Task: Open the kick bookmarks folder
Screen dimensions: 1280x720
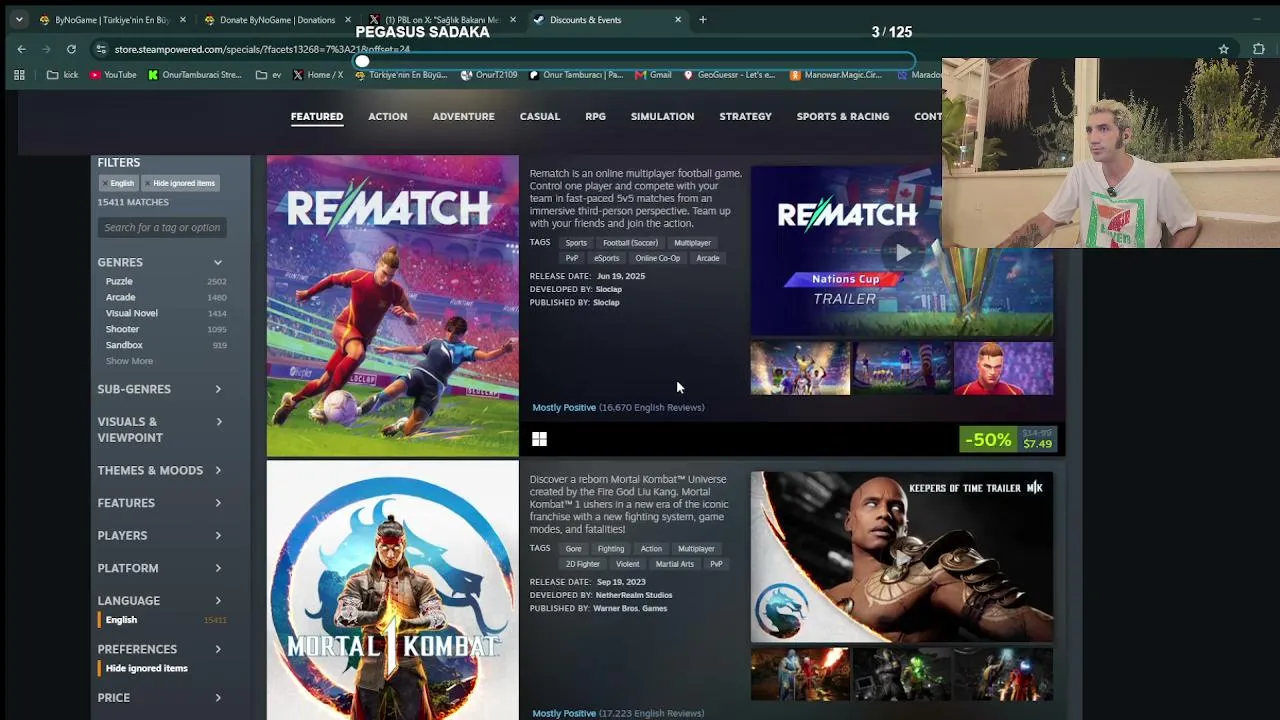Action: coord(62,75)
